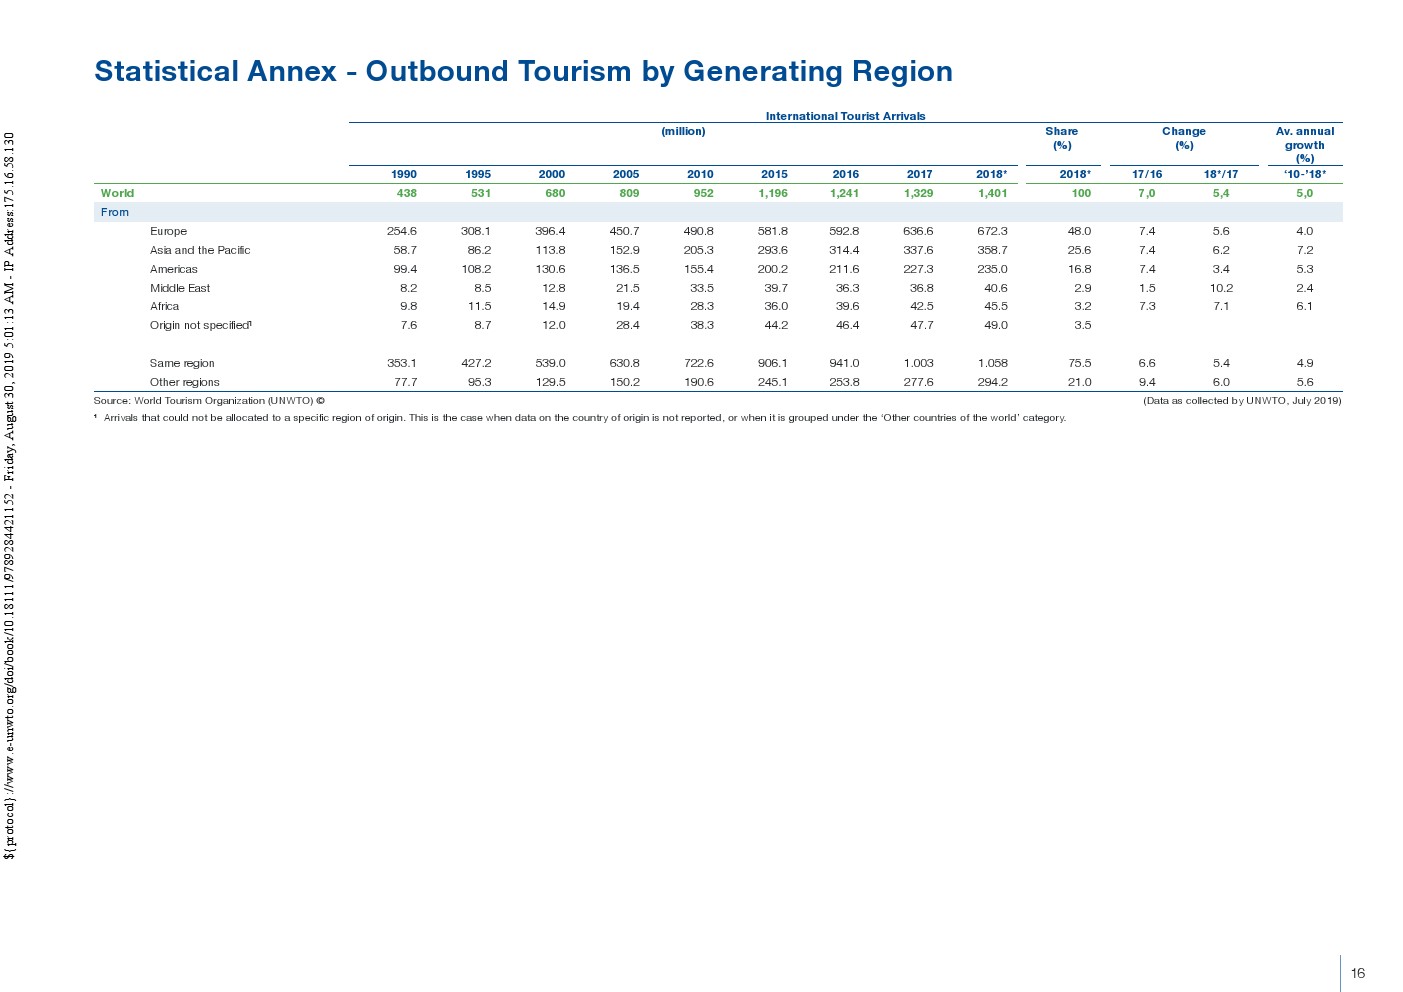Viewport: 1403px width, 992px height.
Task: Click the footnote about unallocated arrivals
Action: [584, 418]
